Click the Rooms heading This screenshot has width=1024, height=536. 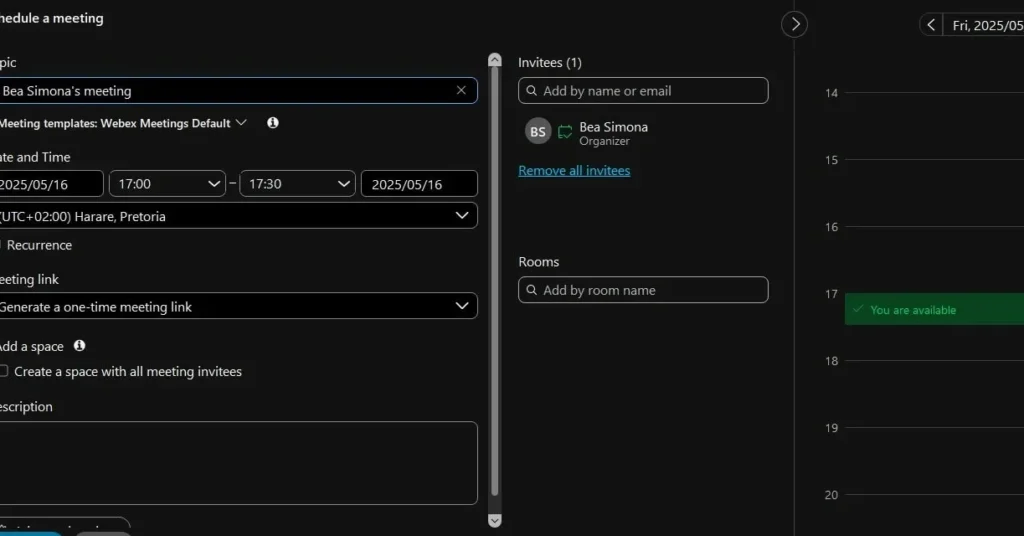(x=539, y=262)
